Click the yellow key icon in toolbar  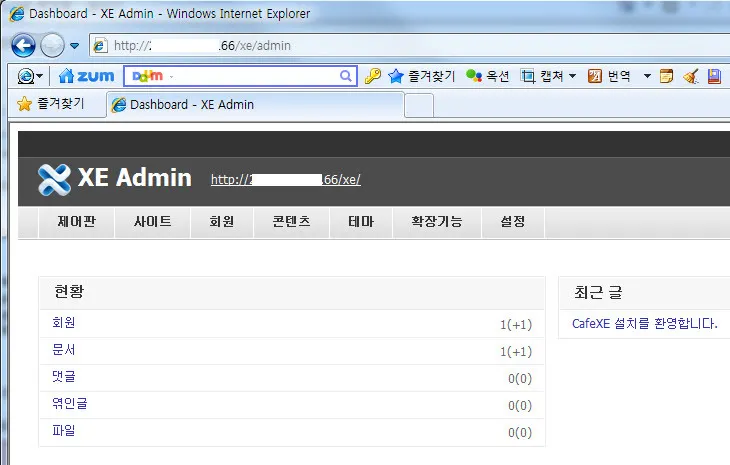pos(372,76)
